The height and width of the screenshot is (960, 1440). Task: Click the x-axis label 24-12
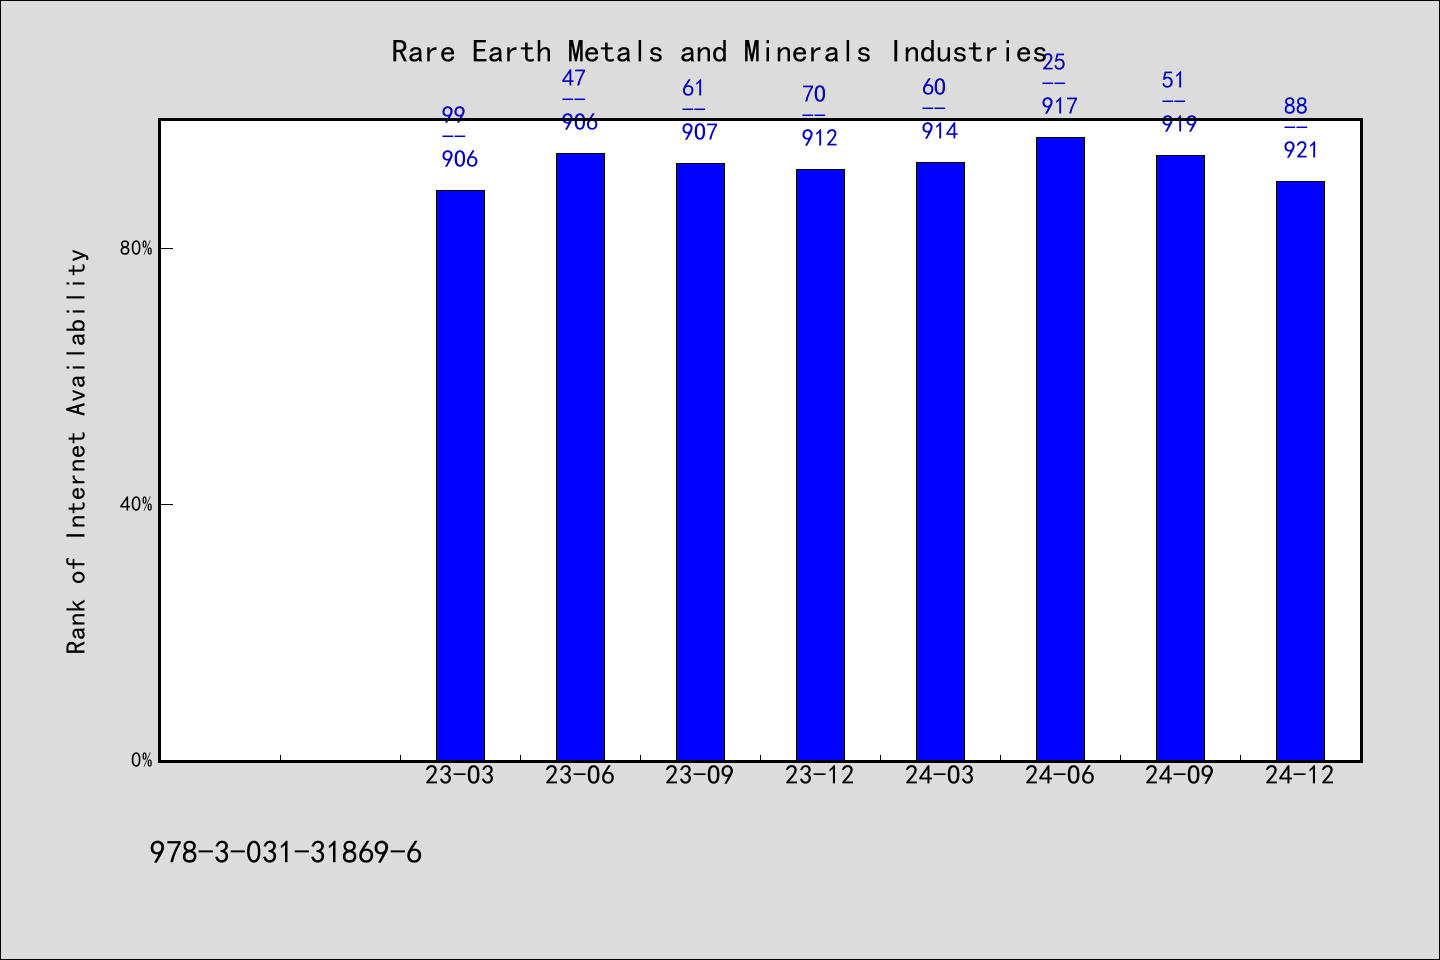pyautogui.click(x=1300, y=775)
